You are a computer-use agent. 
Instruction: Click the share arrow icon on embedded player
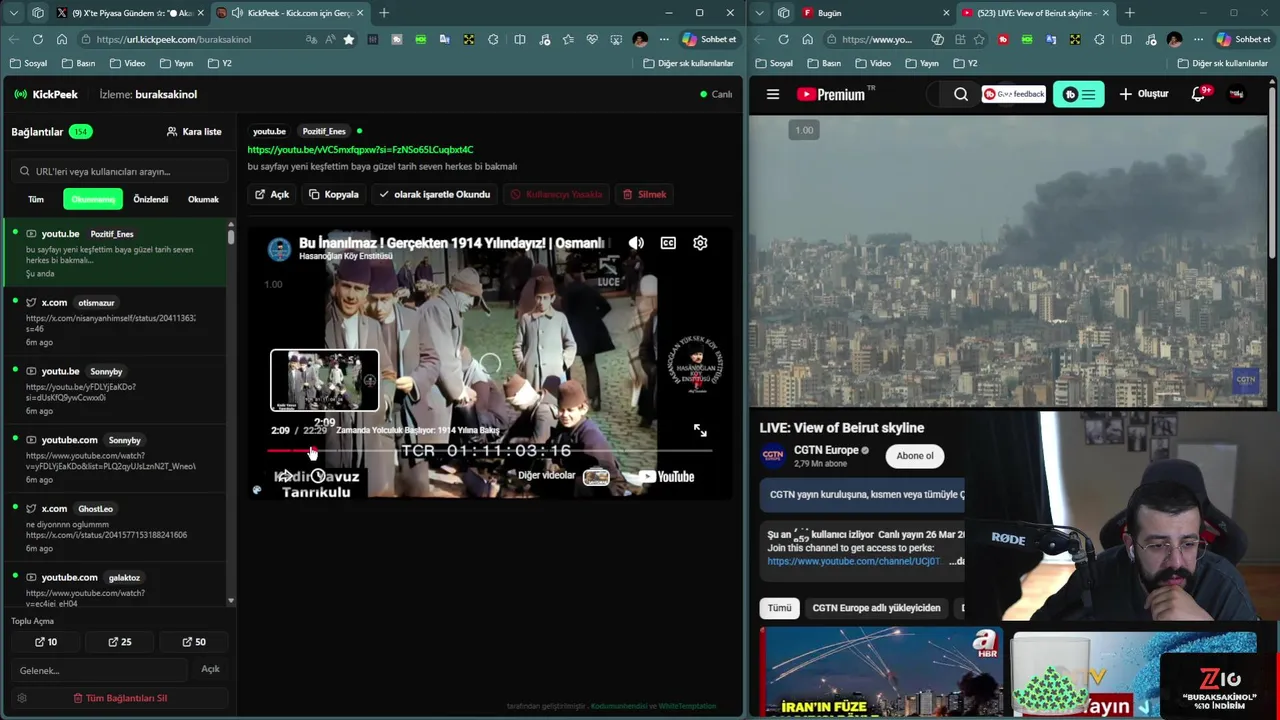(285, 476)
